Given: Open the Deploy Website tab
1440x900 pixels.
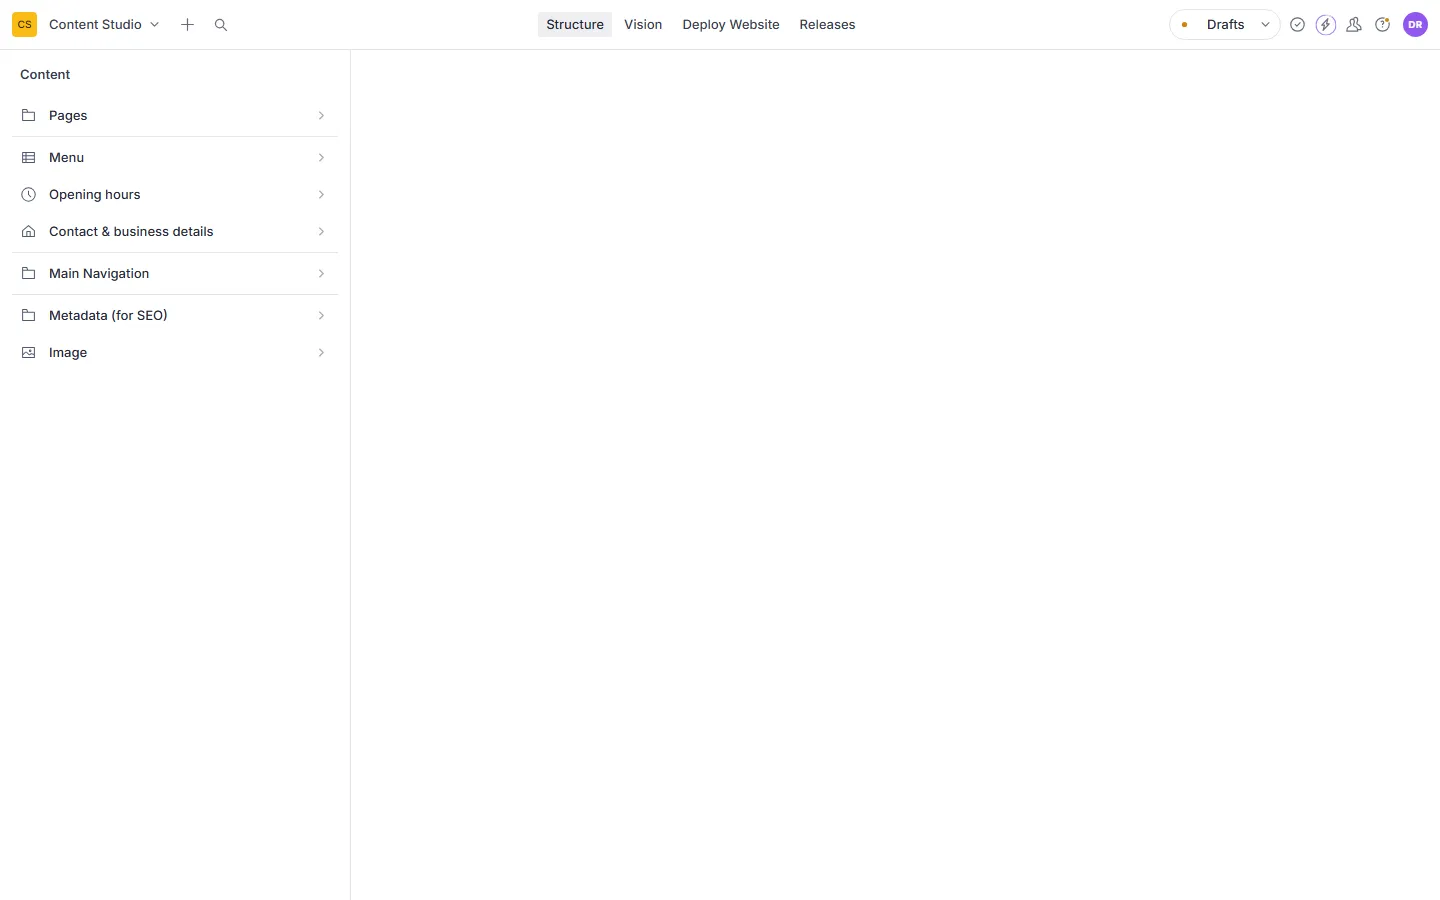Looking at the screenshot, I should coord(731,24).
